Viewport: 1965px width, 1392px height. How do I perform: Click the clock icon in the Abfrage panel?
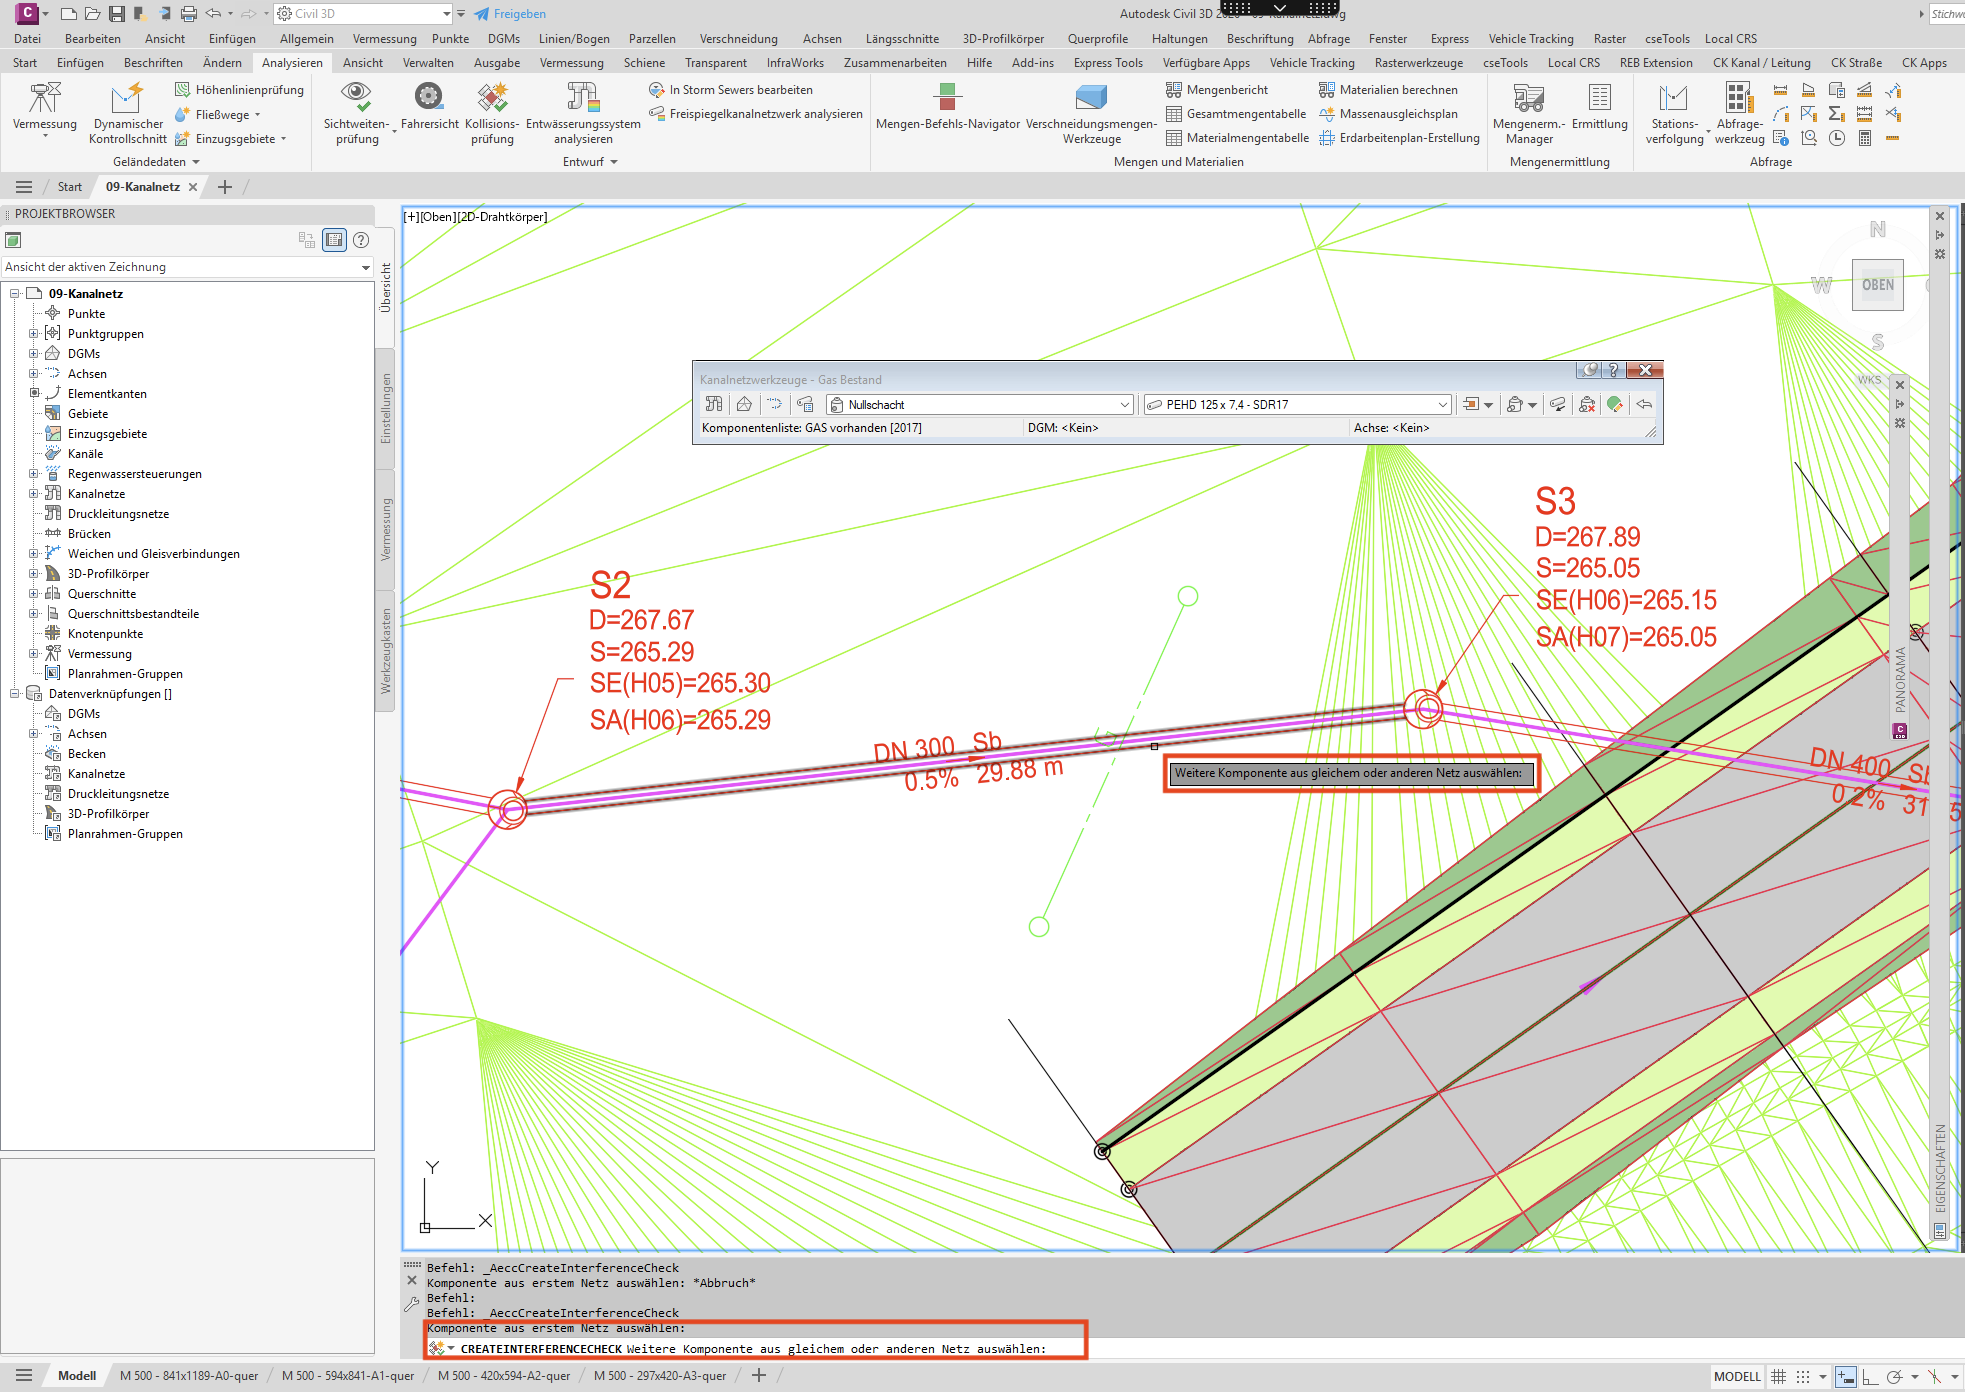click(x=1837, y=138)
